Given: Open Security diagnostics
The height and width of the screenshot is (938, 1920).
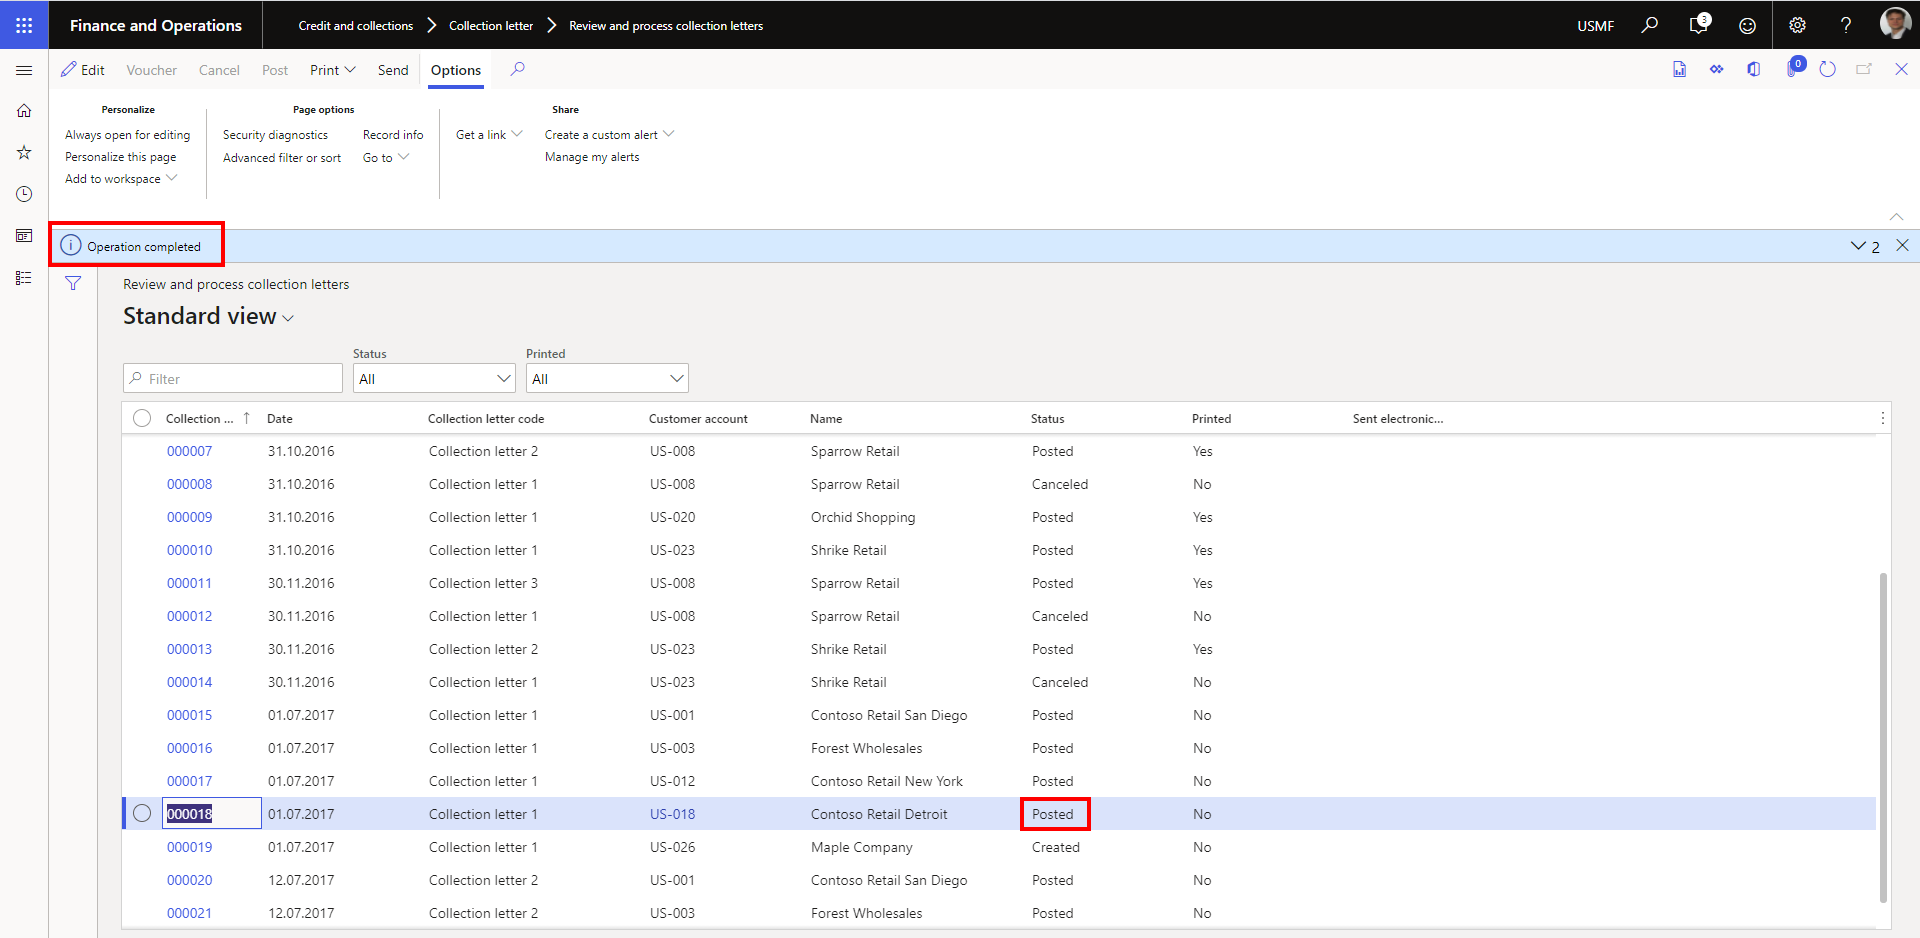Looking at the screenshot, I should point(275,134).
